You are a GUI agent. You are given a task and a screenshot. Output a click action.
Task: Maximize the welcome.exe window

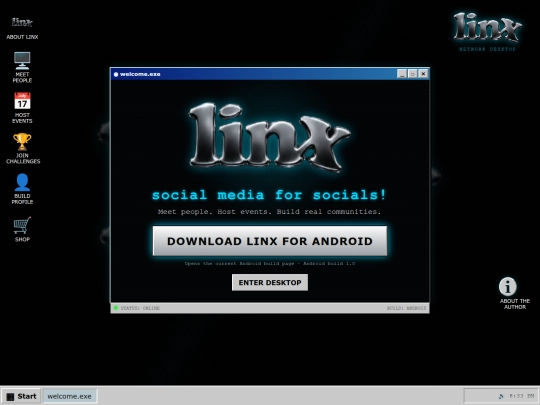[x=413, y=74]
